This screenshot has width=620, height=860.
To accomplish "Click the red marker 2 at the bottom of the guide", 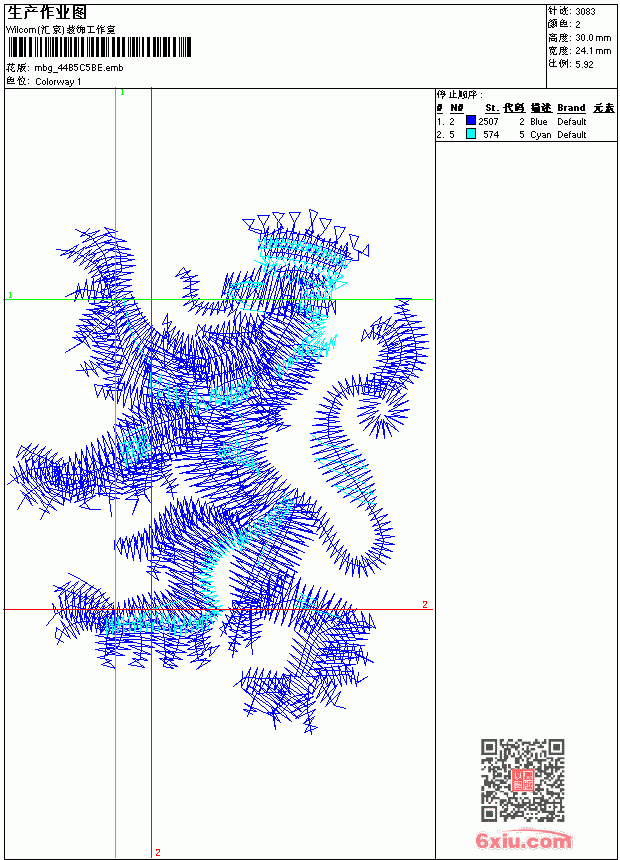I will pyautogui.click(x=158, y=852).
